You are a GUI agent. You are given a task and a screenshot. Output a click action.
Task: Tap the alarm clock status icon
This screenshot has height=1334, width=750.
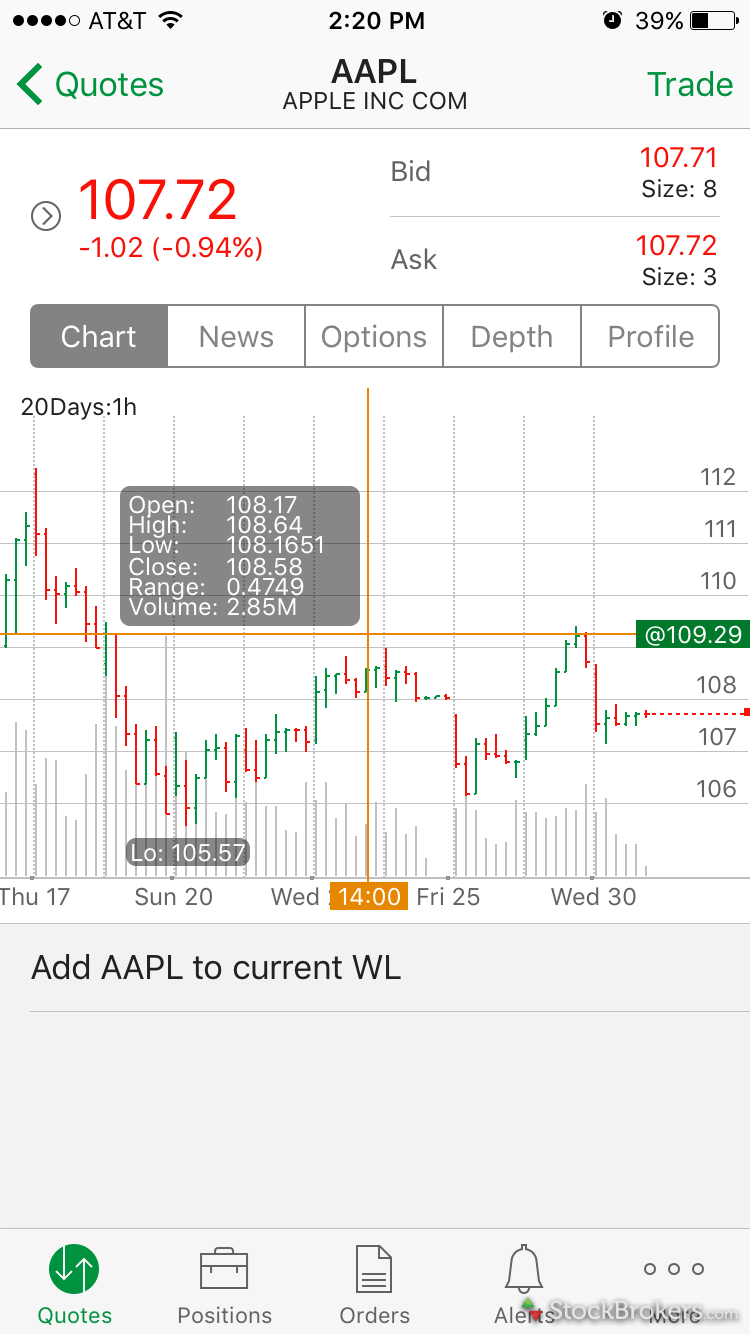point(612,21)
